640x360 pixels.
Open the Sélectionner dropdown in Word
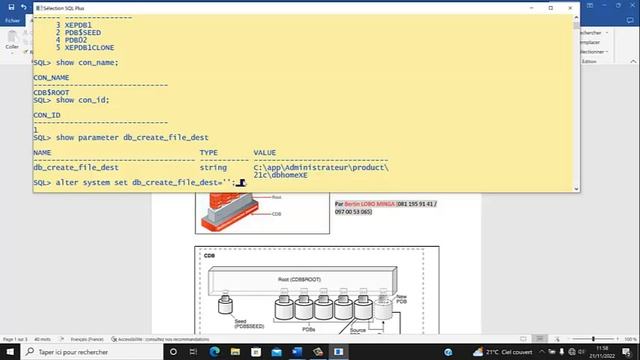594,52
